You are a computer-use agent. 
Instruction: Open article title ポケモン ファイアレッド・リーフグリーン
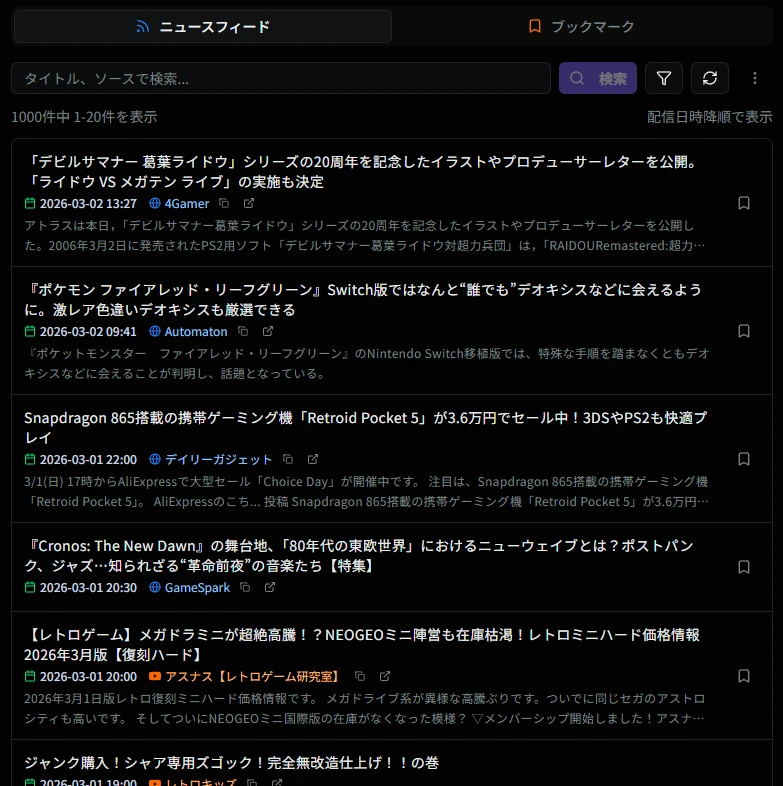click(x=363, y=299)
